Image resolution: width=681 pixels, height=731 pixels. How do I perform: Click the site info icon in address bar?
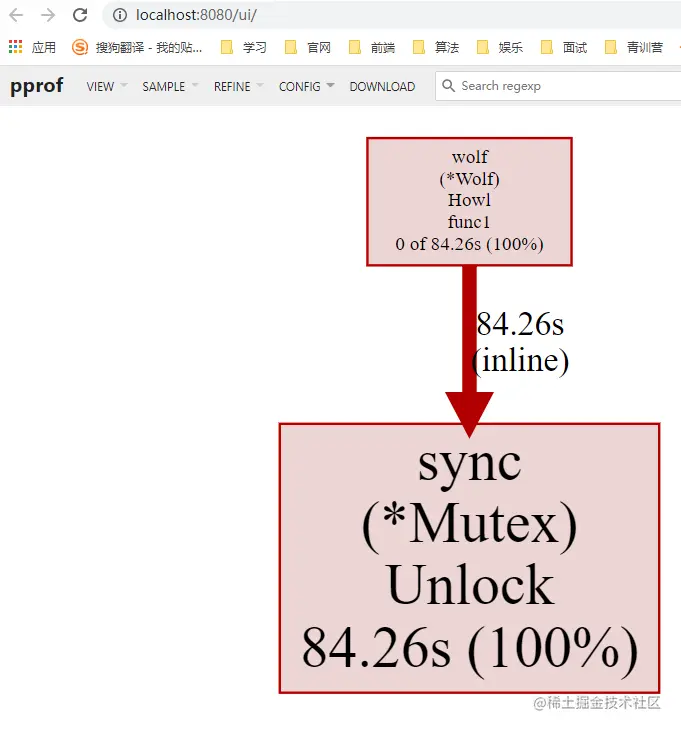(x=120, y=15)
